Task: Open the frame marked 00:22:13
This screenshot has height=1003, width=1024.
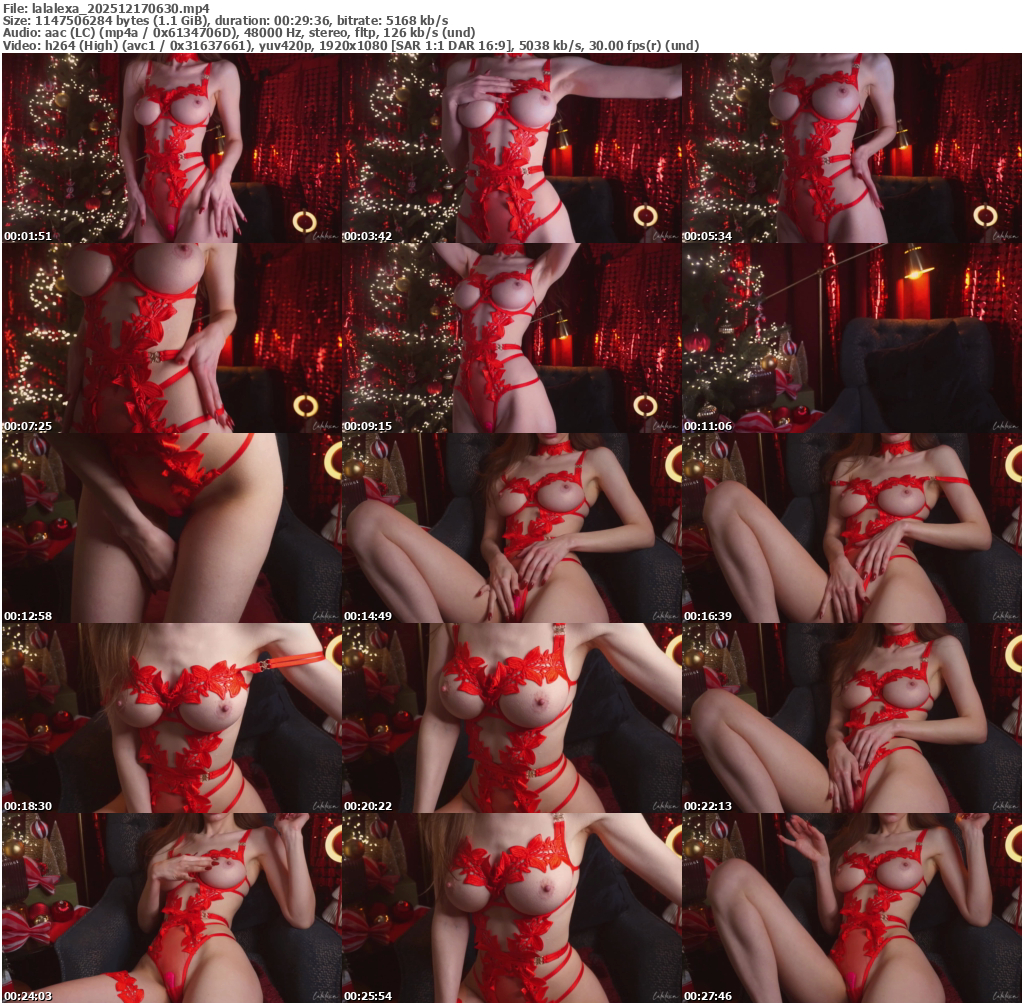Action: pyautogui.click(x=851, y=718)
